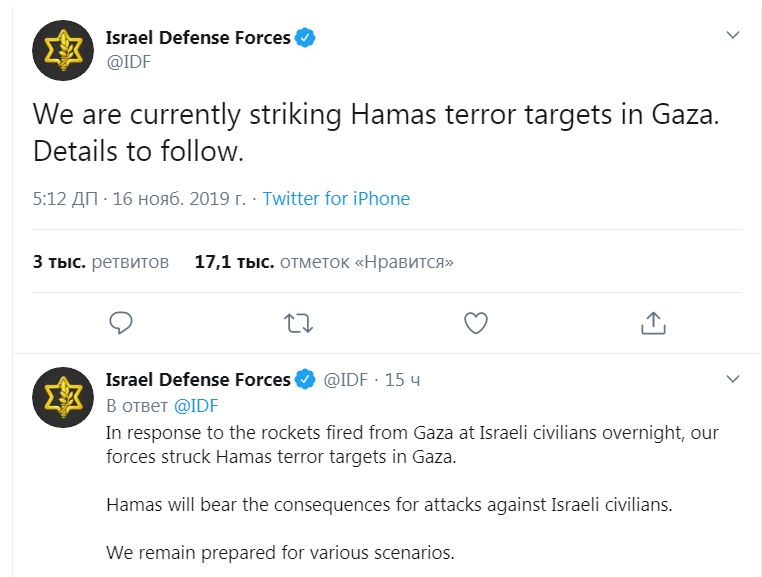Open the reply tweet about rockets from Gaza
This screenshot has width=762, height=577.
coord(412,469)
